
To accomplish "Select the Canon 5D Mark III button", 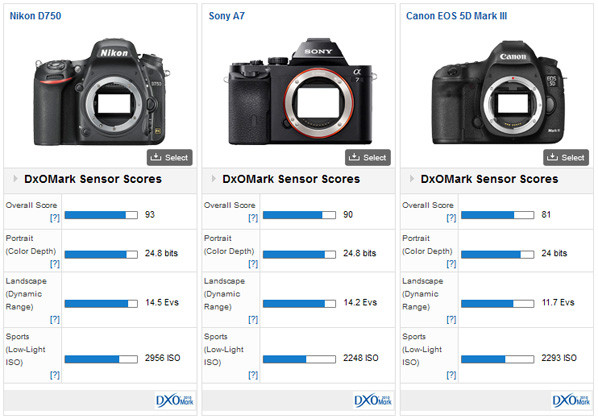I will tap(566, 157).
